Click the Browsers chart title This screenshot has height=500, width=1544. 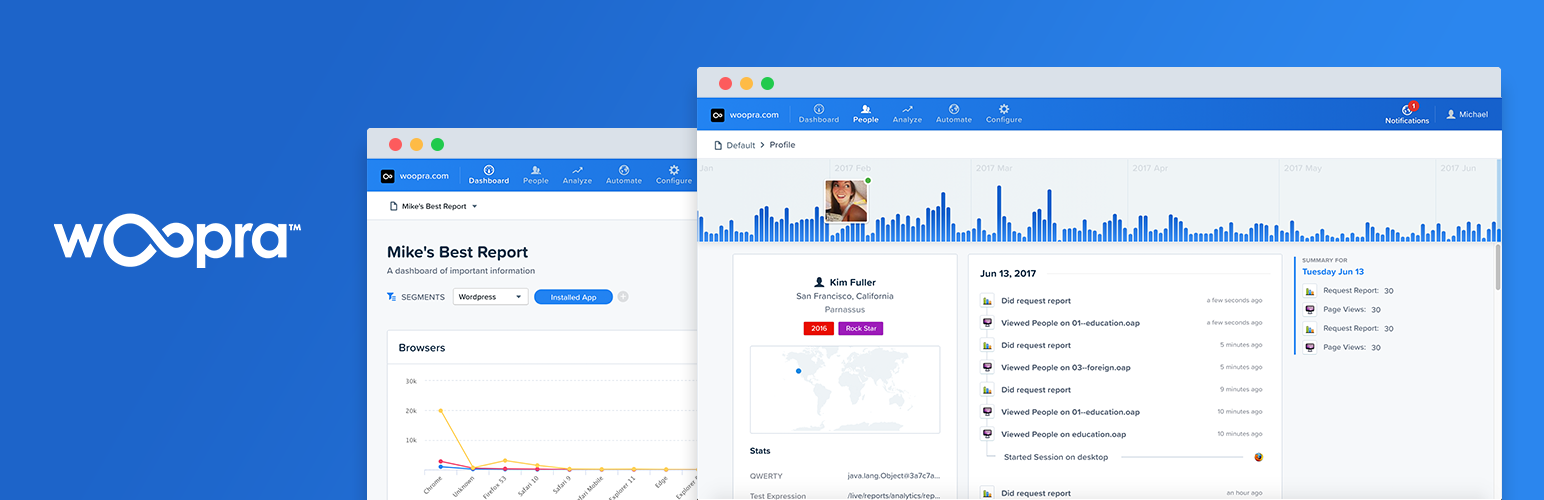422,348
